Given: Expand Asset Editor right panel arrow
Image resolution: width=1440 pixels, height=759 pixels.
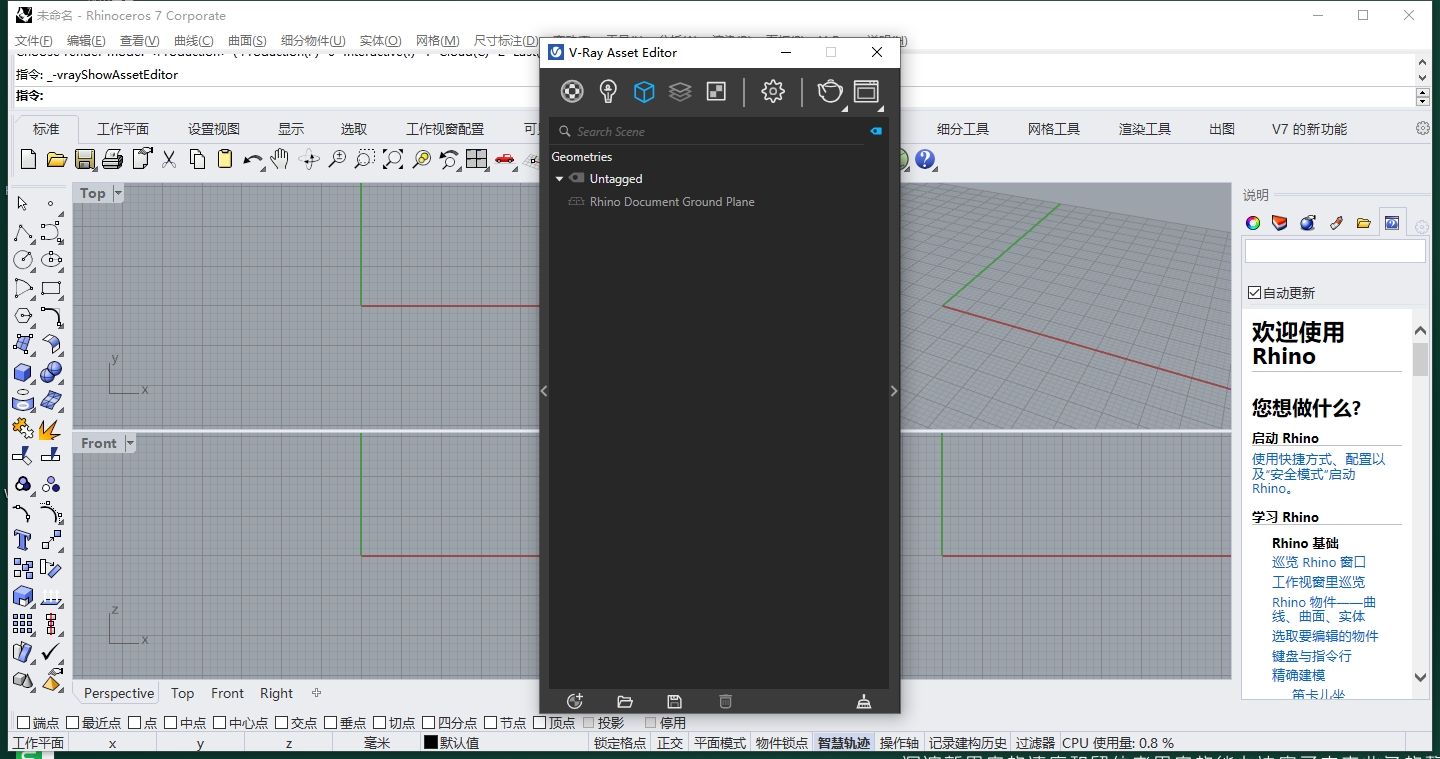Looking at the screenshot, I should 894,391.
